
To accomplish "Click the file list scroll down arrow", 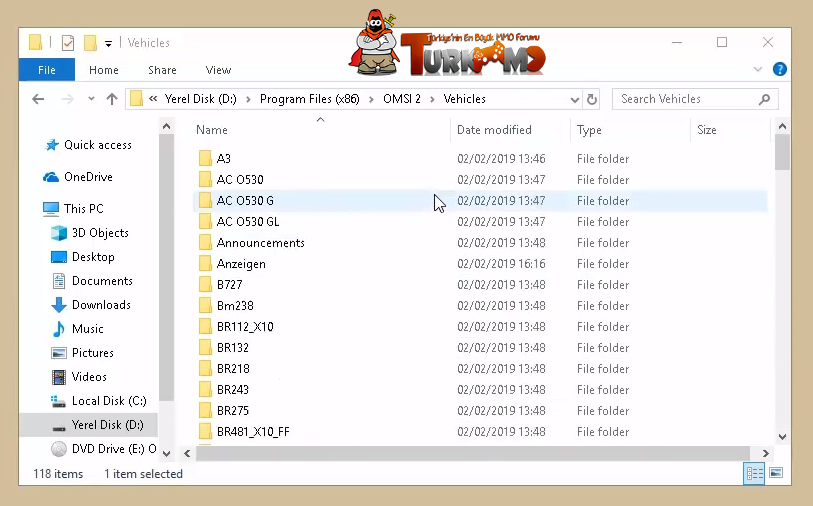I will click(782, 437).
